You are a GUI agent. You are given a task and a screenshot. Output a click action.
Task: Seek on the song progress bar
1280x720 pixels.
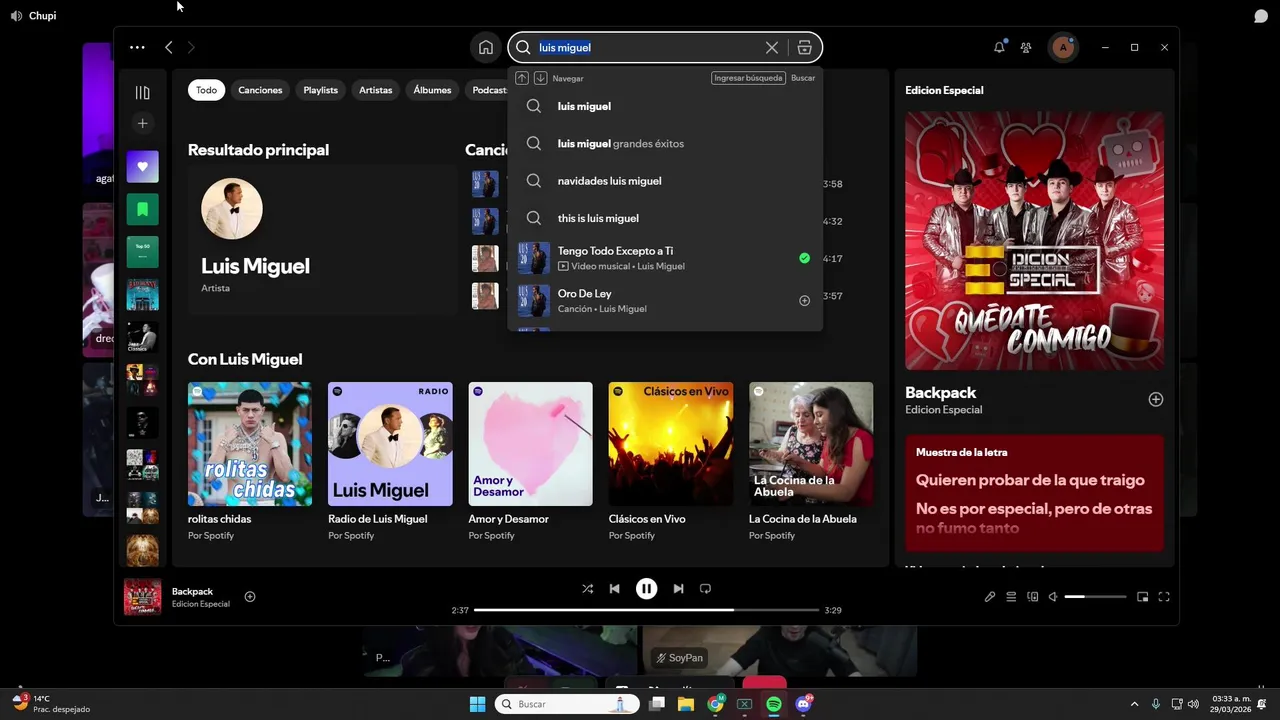tap(646, 610)
